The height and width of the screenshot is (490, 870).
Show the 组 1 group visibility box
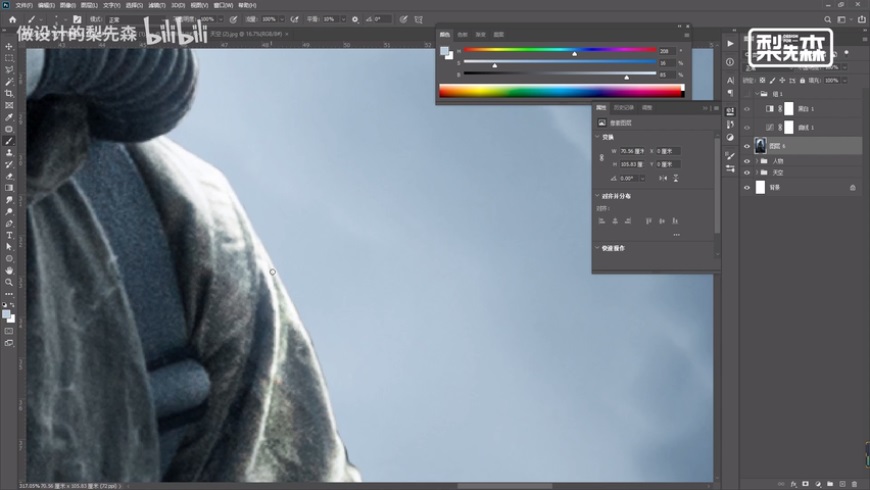(x=747, y=94)
